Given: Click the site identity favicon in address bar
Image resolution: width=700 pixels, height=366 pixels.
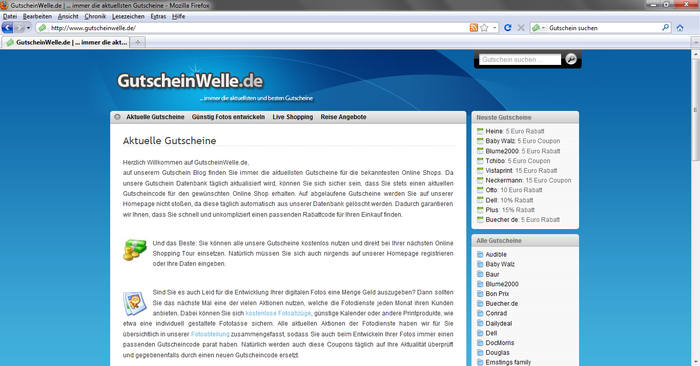Looking at the screenshot, I should [x=42, y=28].
